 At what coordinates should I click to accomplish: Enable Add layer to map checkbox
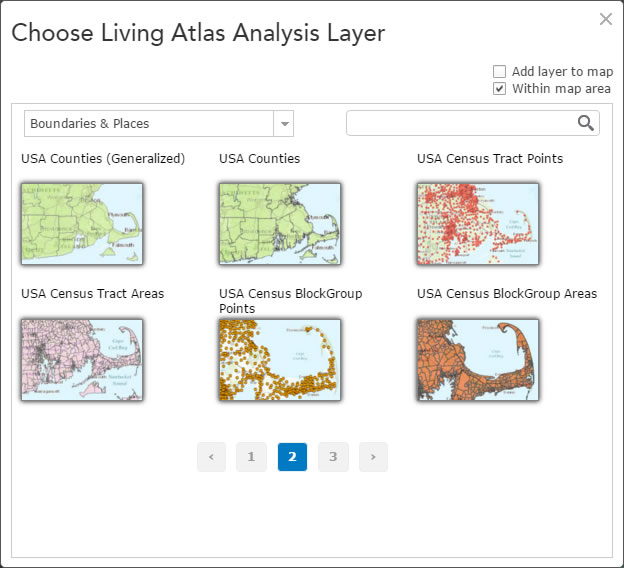click(x=499, y=72)
